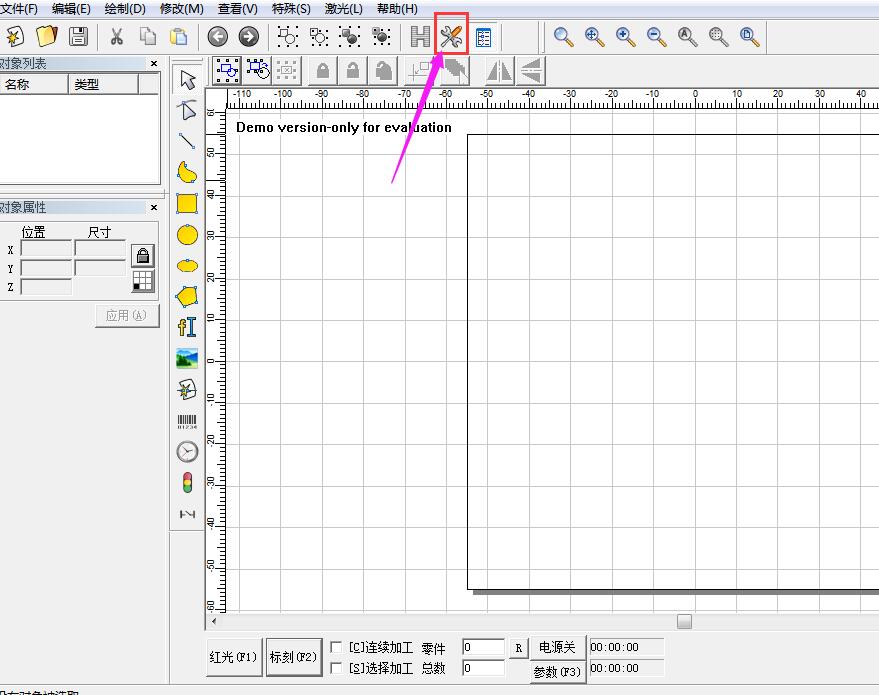The width and height of the screenshot is (879, 695).
Task: Click the 参数(F3) button
Action: (x=557, y=671)
